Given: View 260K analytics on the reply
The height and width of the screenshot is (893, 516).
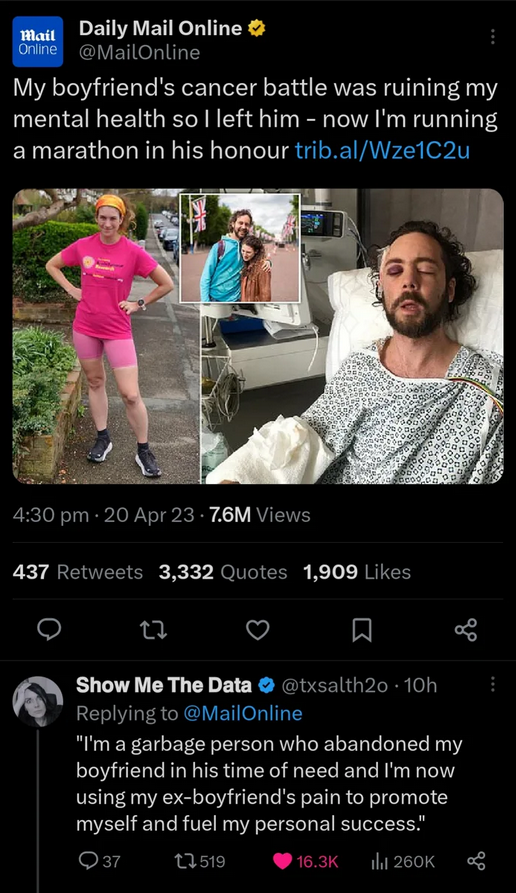Looking at the screenshot, I should pos(403,861).
